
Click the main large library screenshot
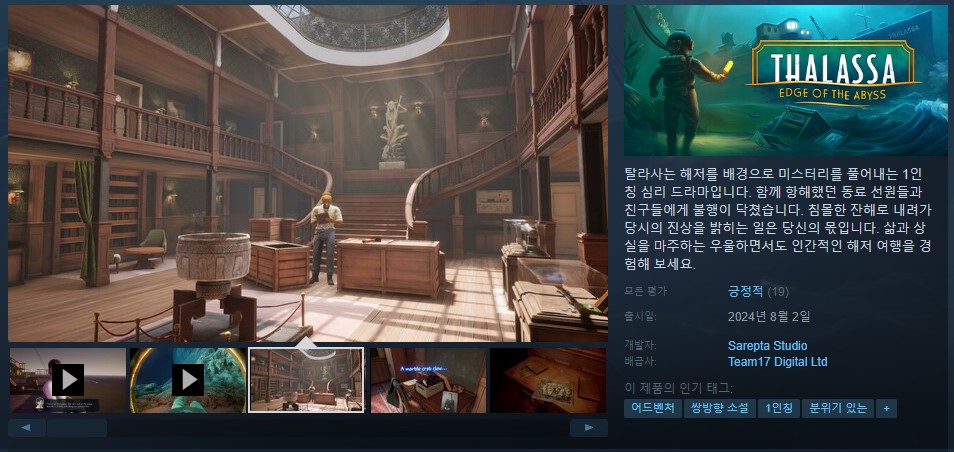tap(308, 173)
